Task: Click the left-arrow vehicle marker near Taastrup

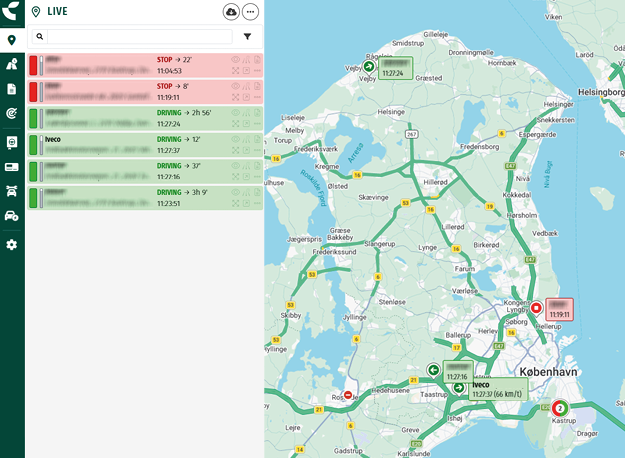Action: 433,371
